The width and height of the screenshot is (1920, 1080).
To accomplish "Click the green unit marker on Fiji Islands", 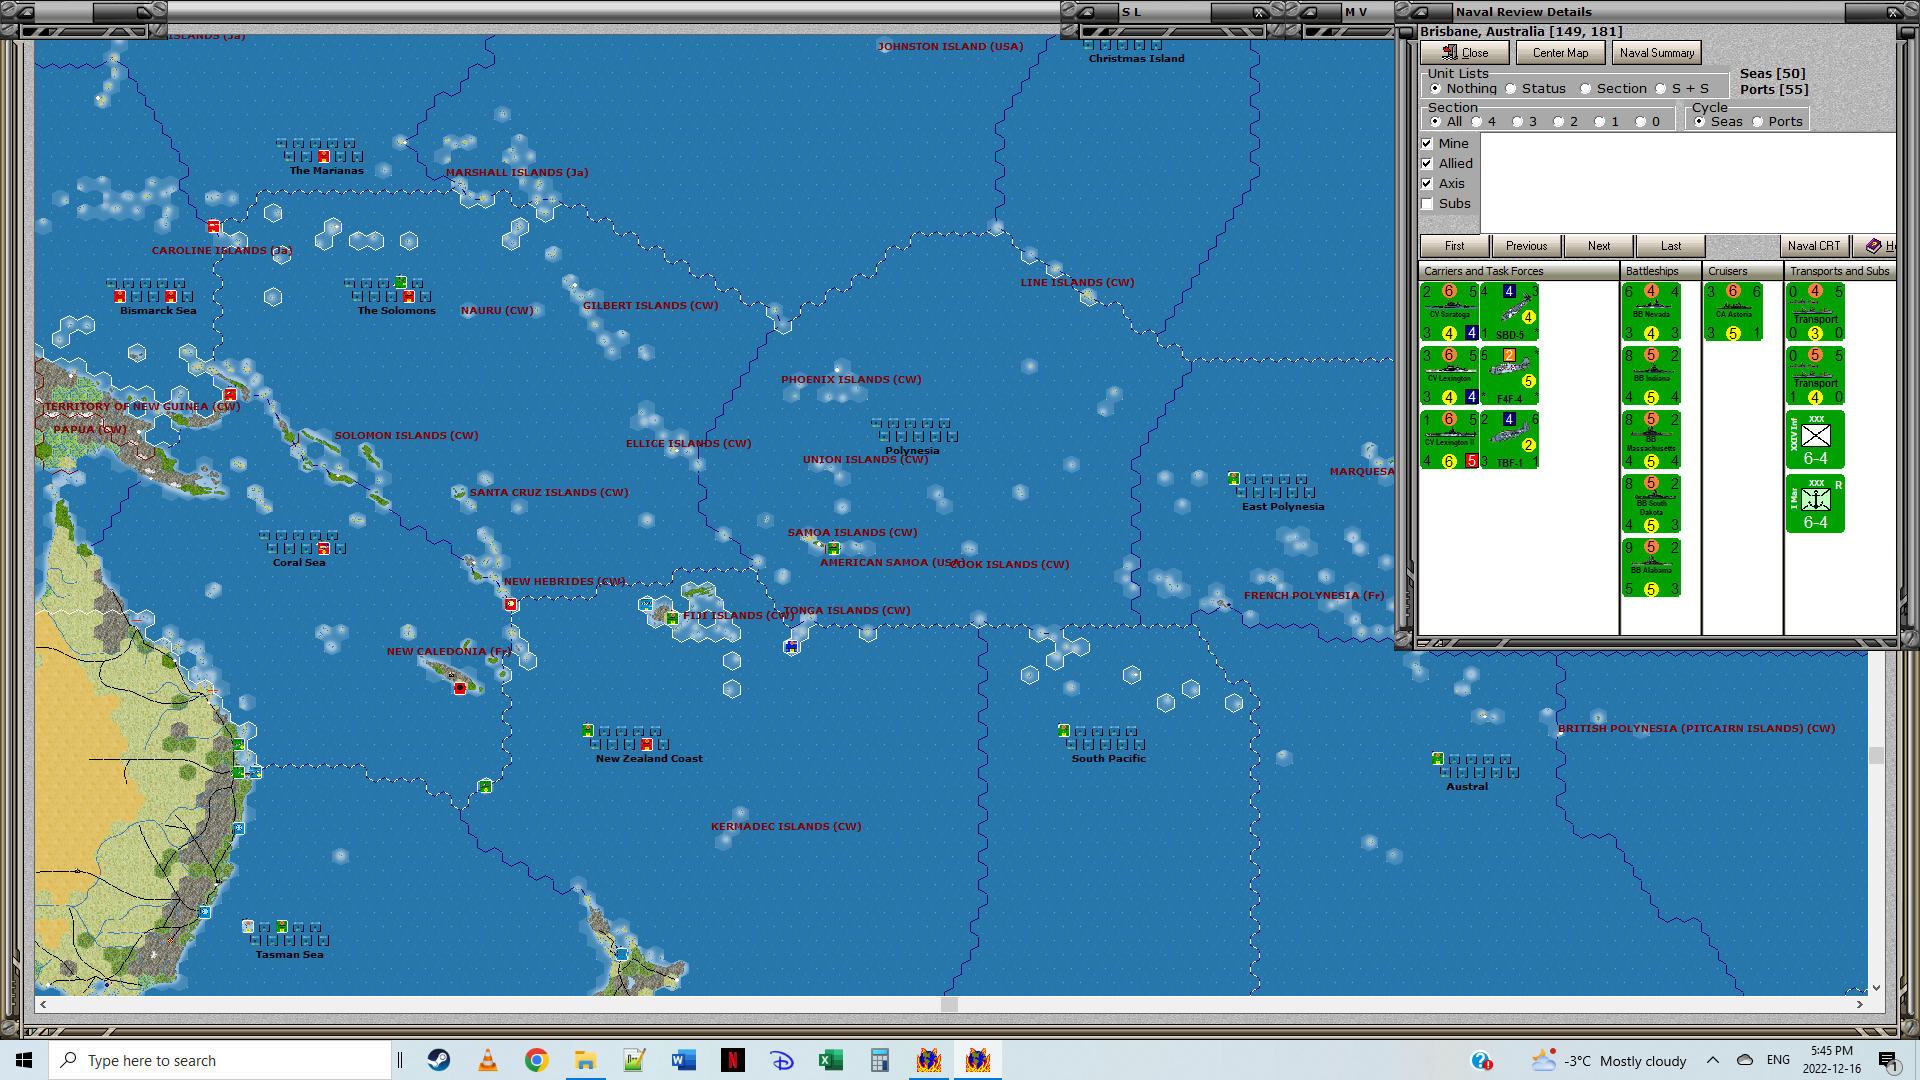I will (x=672, y=619).
